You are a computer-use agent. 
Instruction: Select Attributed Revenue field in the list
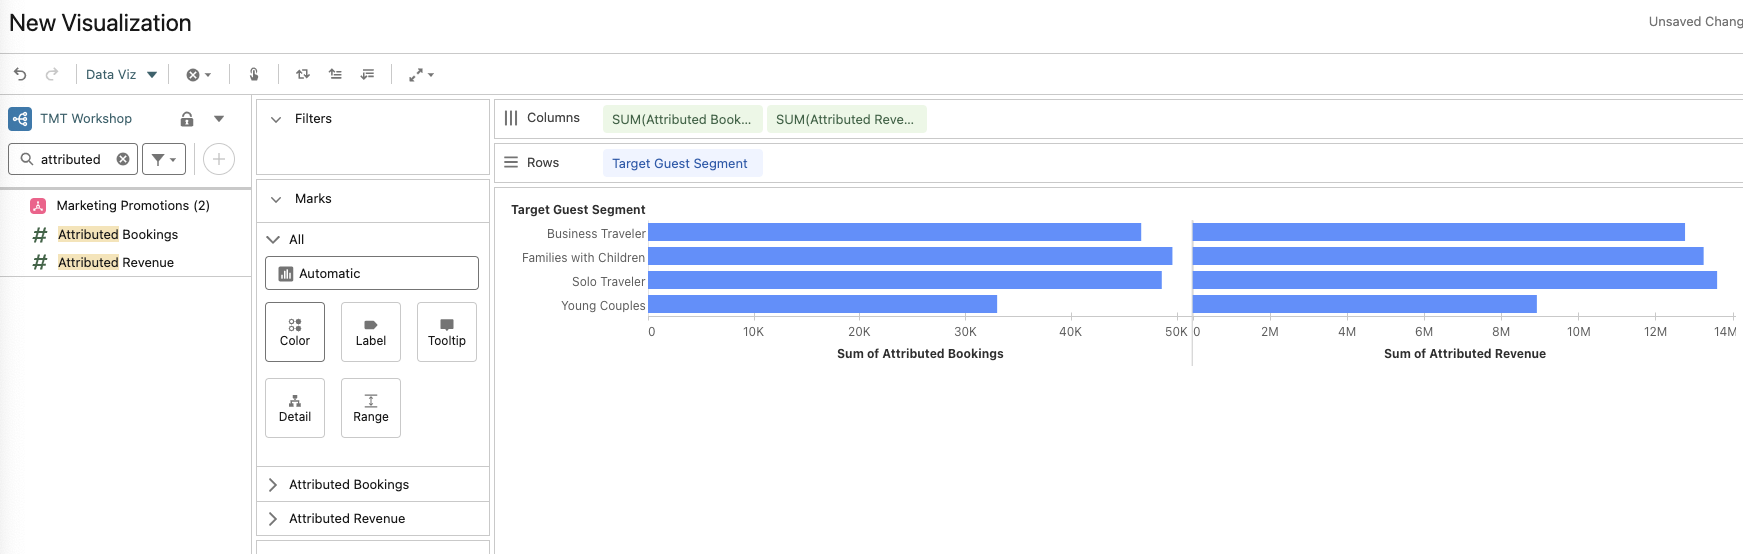click(x=115, y=262)
